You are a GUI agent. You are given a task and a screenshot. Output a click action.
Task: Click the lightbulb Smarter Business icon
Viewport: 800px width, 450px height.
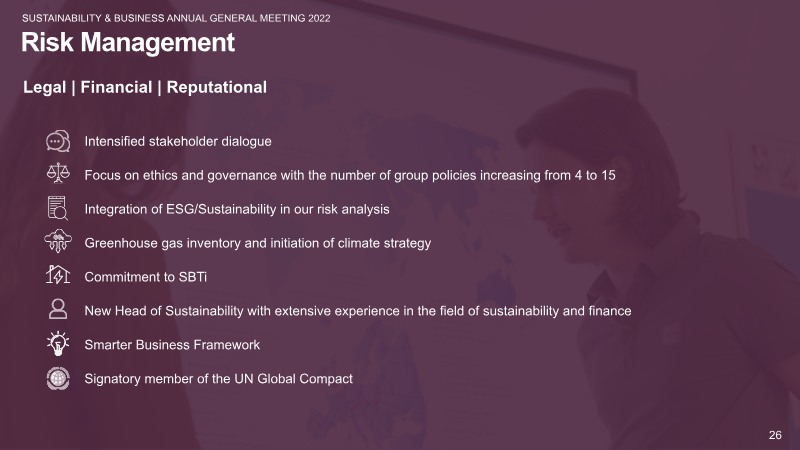click(58, 343)
